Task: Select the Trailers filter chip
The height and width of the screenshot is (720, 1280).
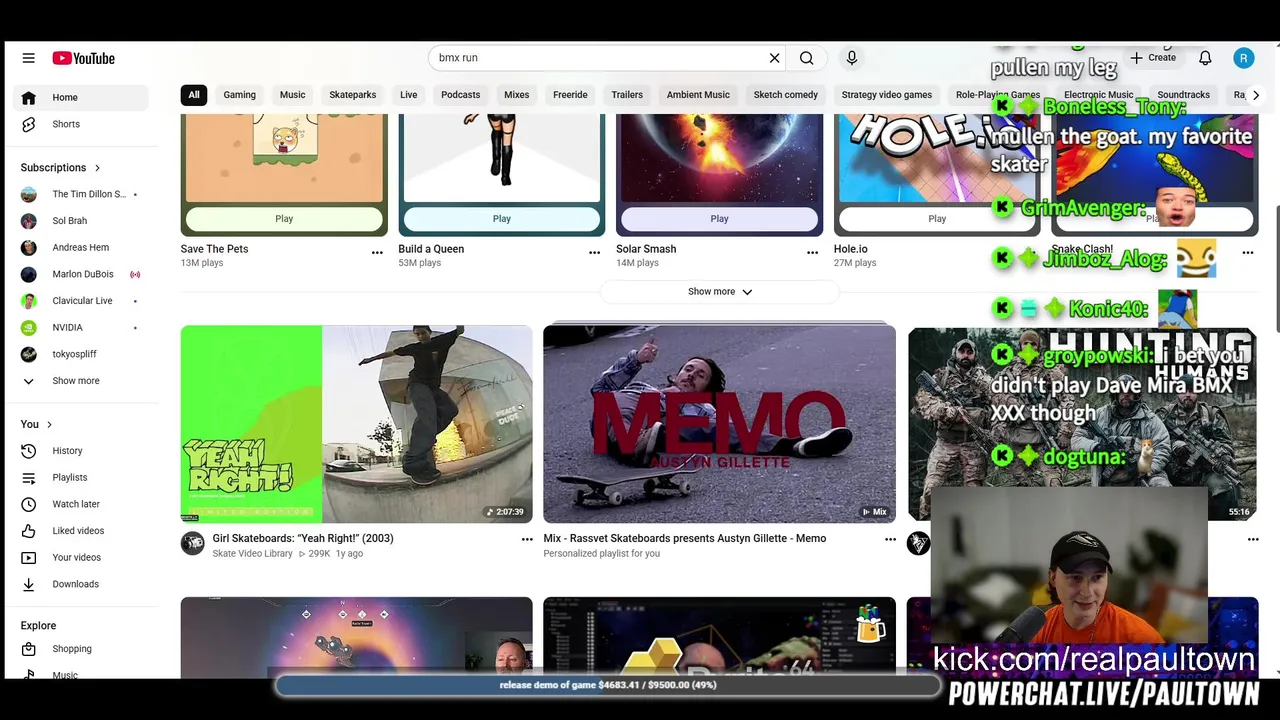Action: [627, 95]
